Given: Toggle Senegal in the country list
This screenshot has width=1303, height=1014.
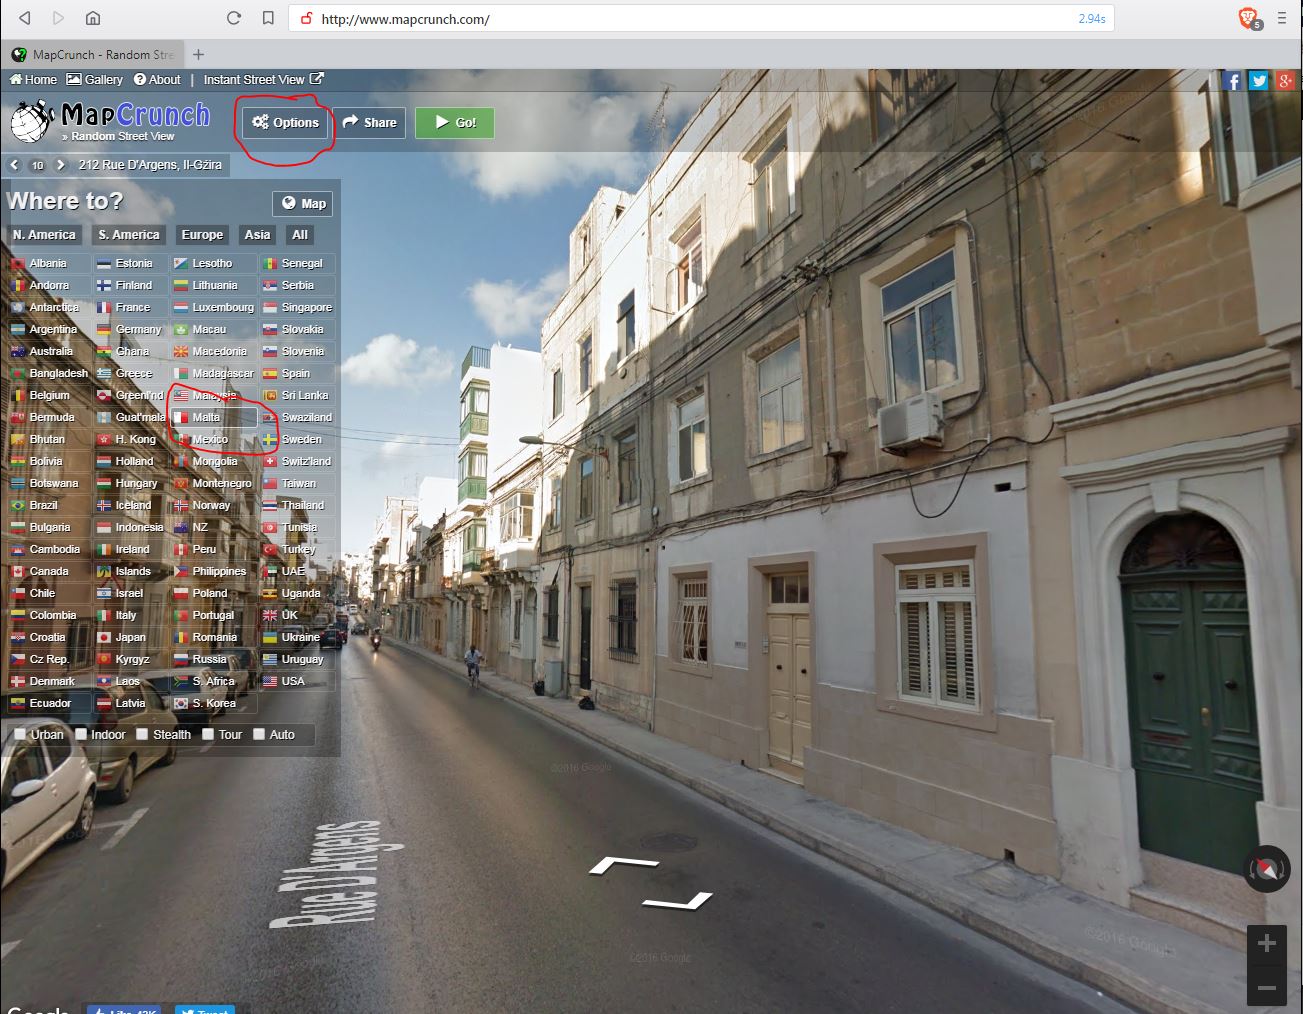Looking at the screenshot, I should click(x=298, y=263).
